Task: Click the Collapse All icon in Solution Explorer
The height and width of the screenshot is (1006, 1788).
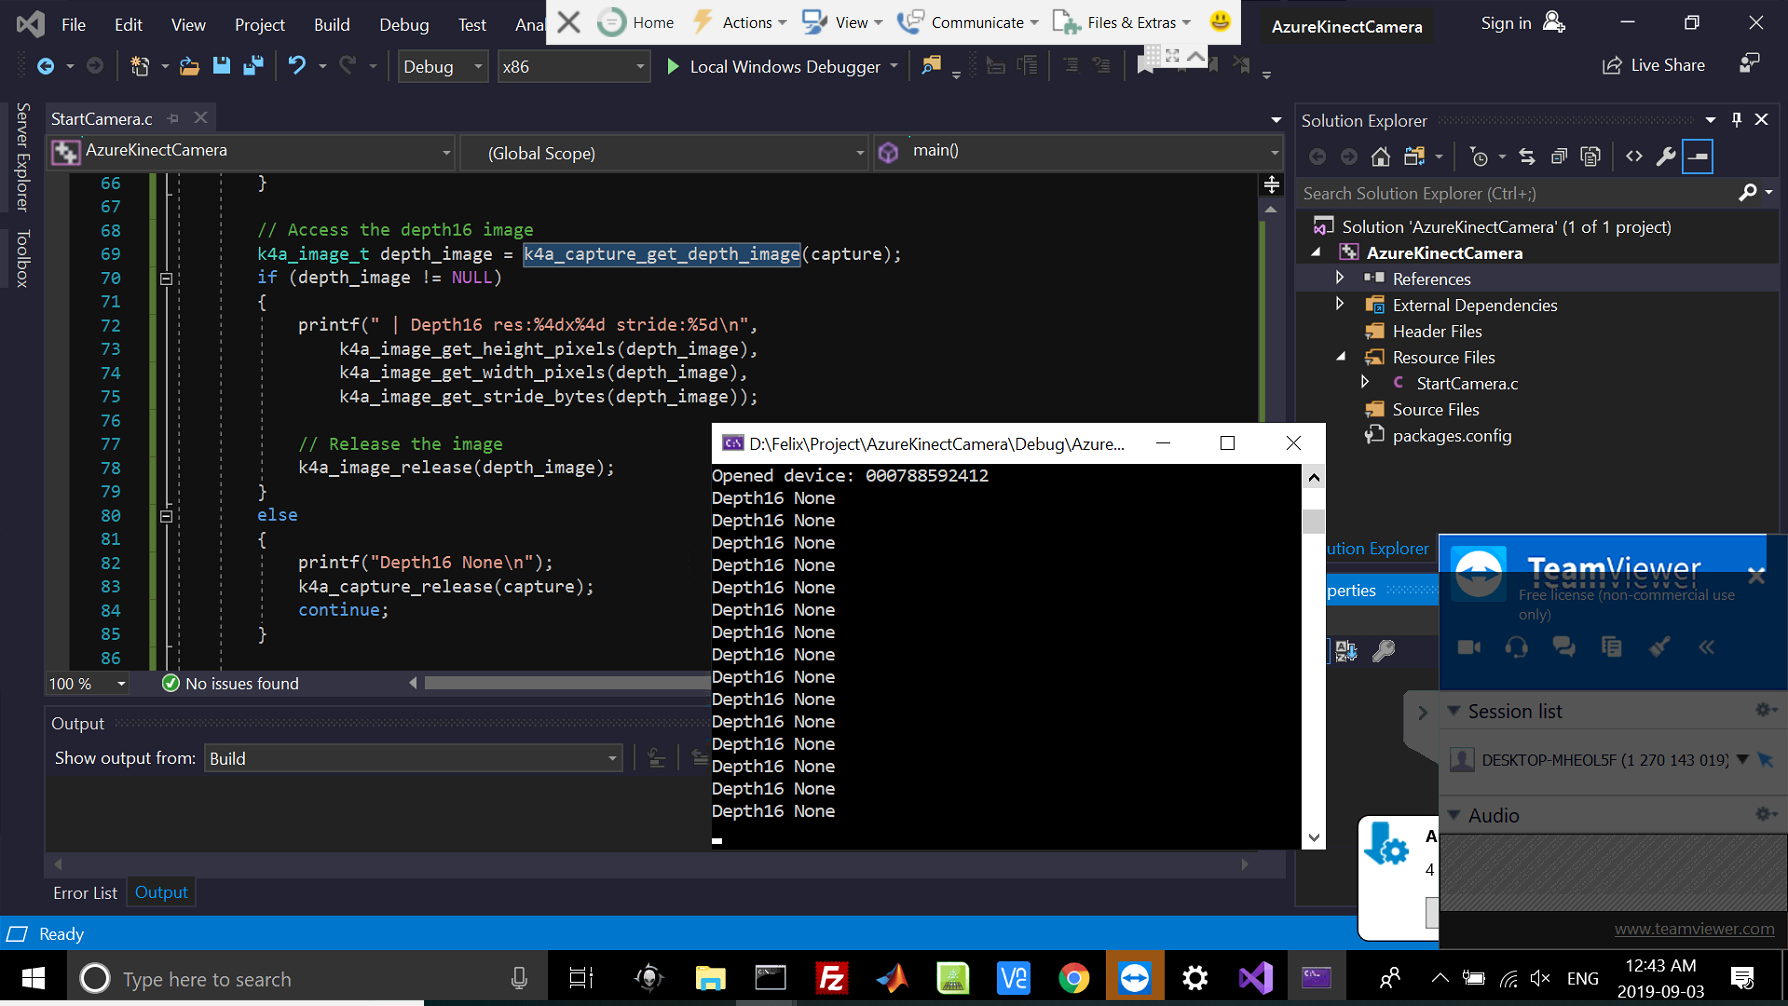Action: pos(1559,156)
